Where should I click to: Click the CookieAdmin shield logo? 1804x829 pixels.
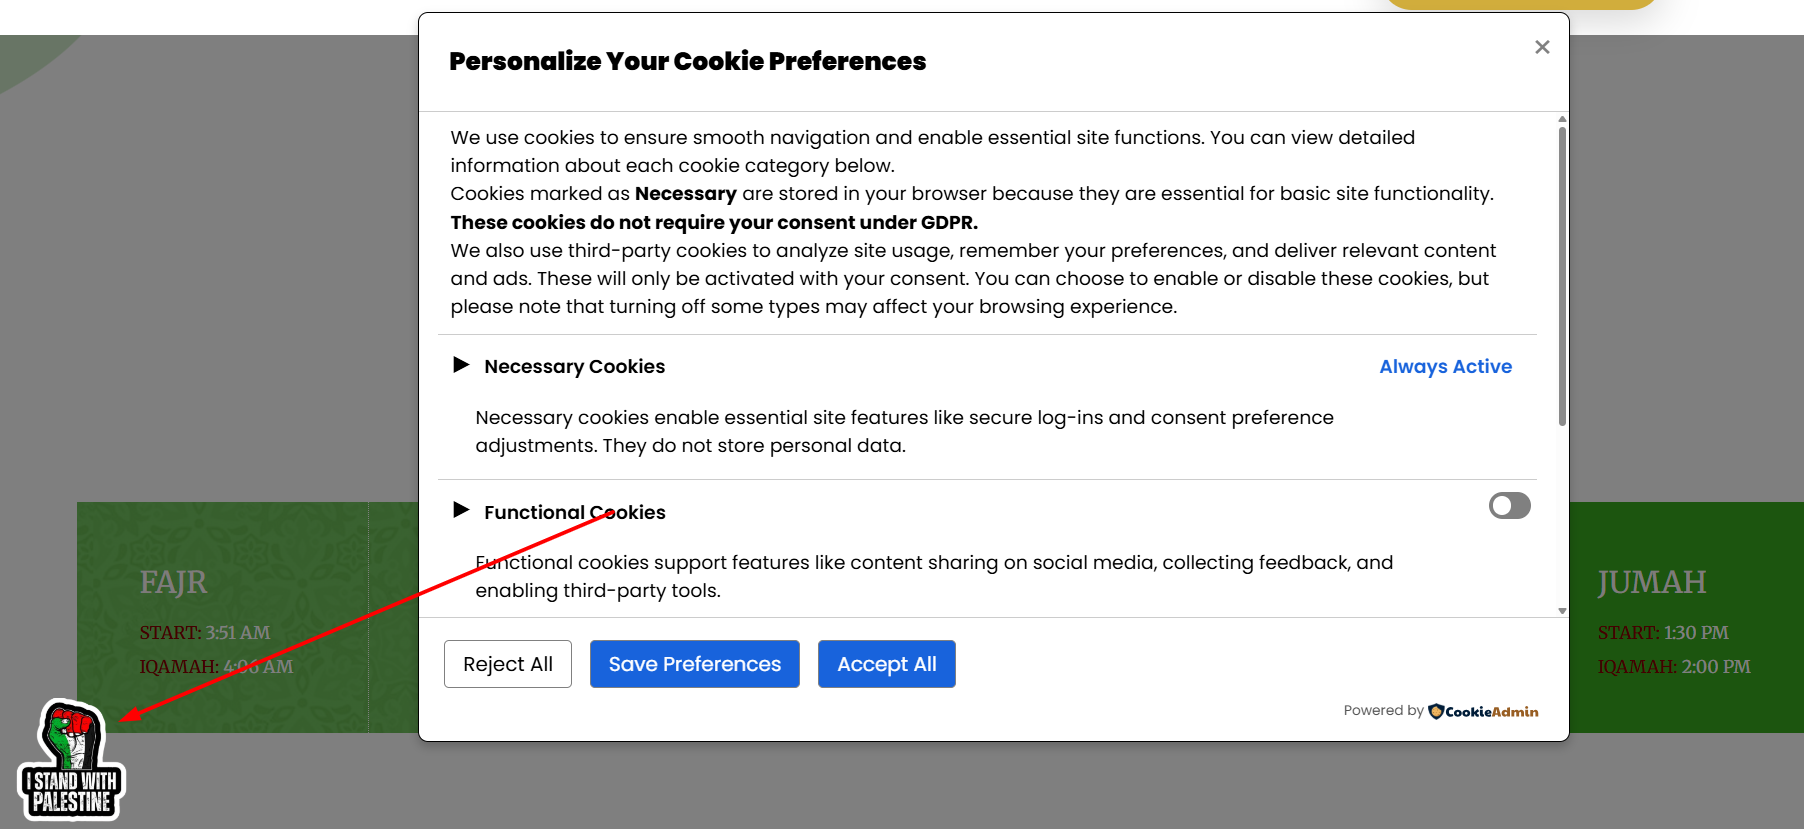1436,711
